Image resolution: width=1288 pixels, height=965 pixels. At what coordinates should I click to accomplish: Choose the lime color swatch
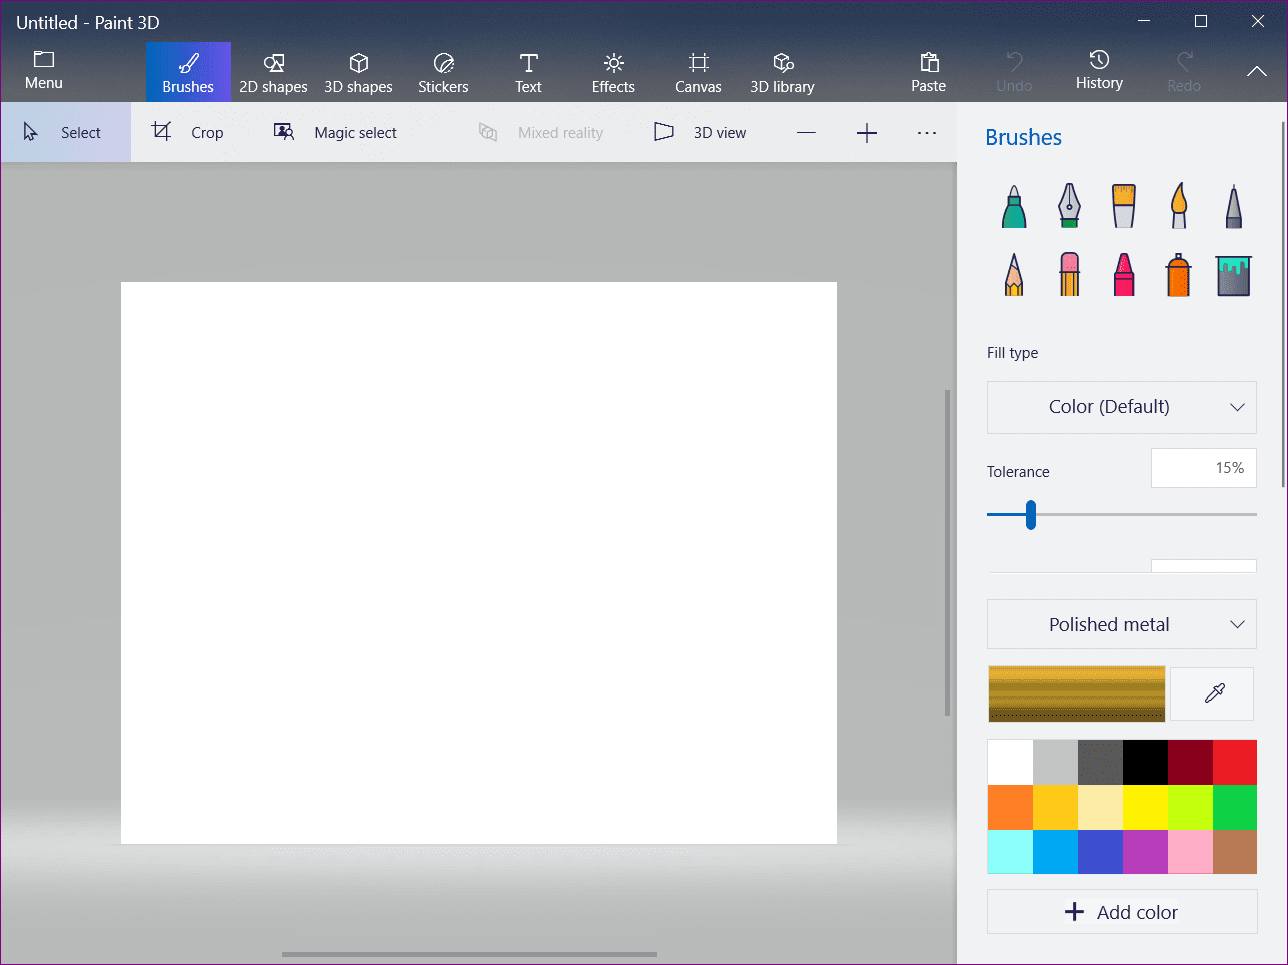[x=1190, y=807]
